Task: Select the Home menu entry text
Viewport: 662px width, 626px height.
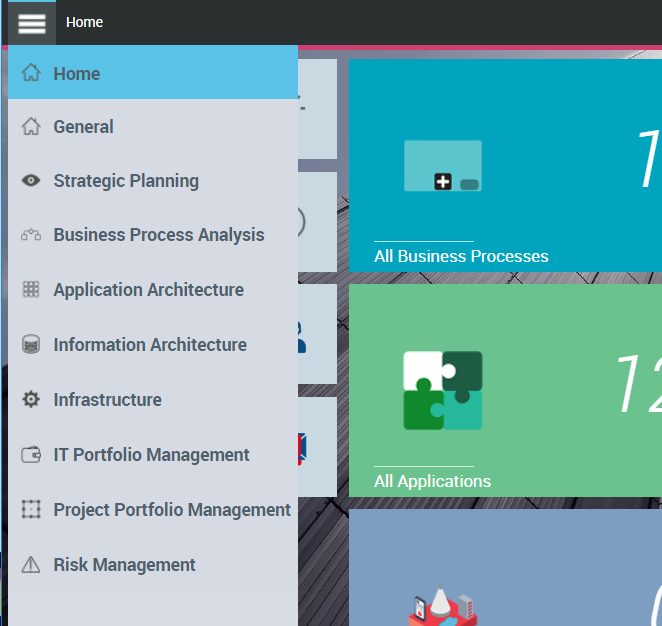Action: [77, 73]
